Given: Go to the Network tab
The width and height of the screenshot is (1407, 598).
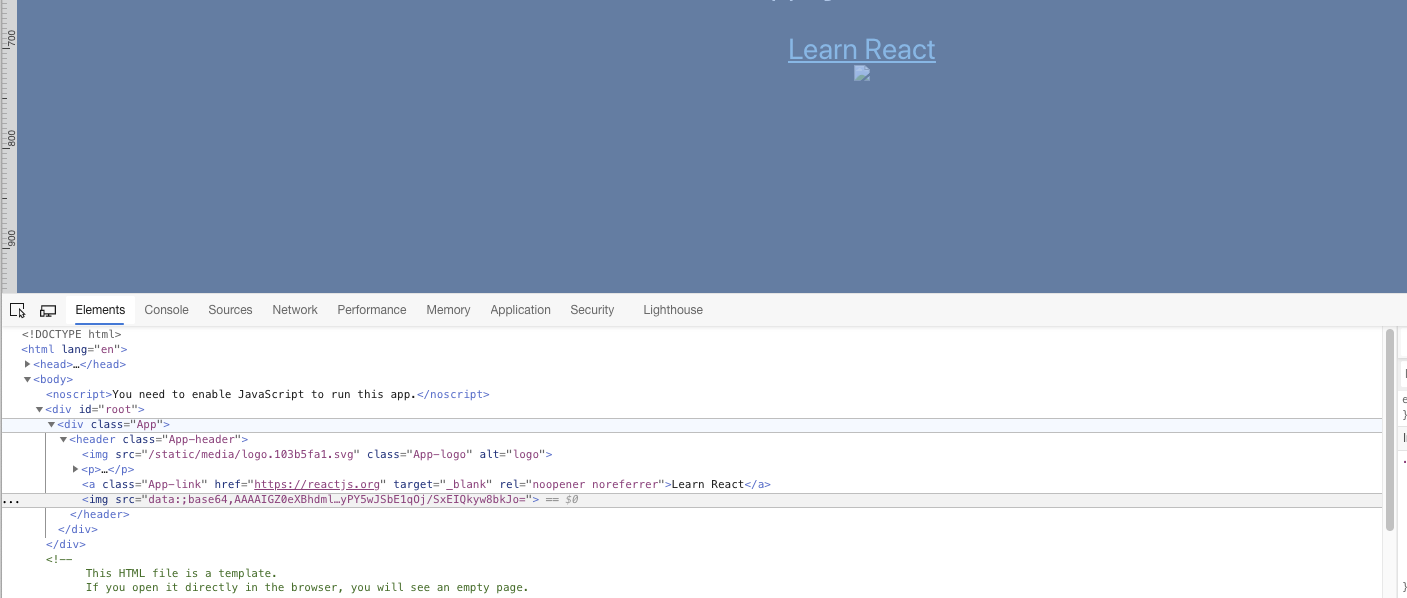Looking at the screenshot, I should (295, 310).
